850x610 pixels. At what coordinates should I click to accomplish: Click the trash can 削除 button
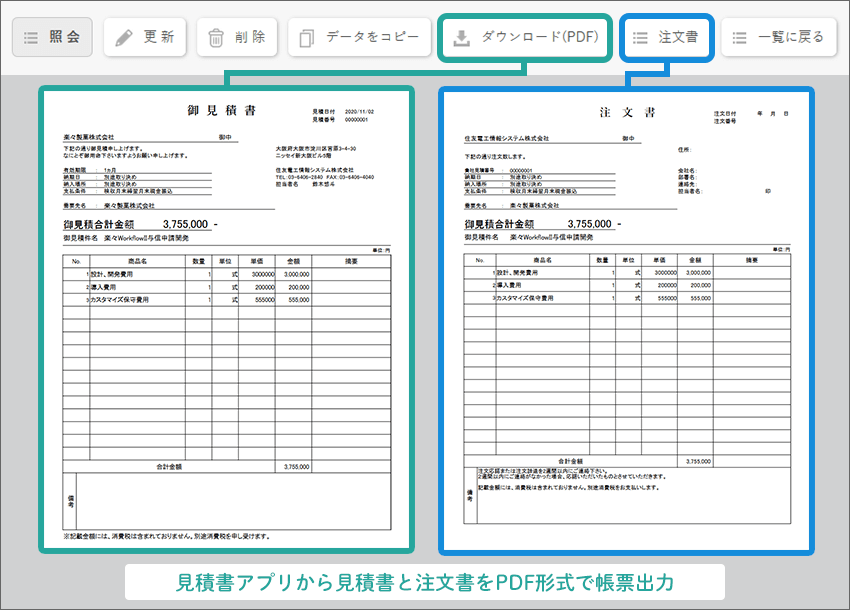pyautogui.click(x=237, y=37)
